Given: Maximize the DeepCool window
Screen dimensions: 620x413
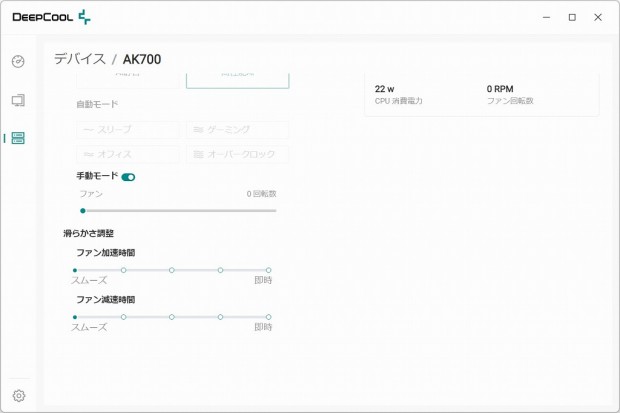Looking at the screenshot, I should (x=572, y=17).
